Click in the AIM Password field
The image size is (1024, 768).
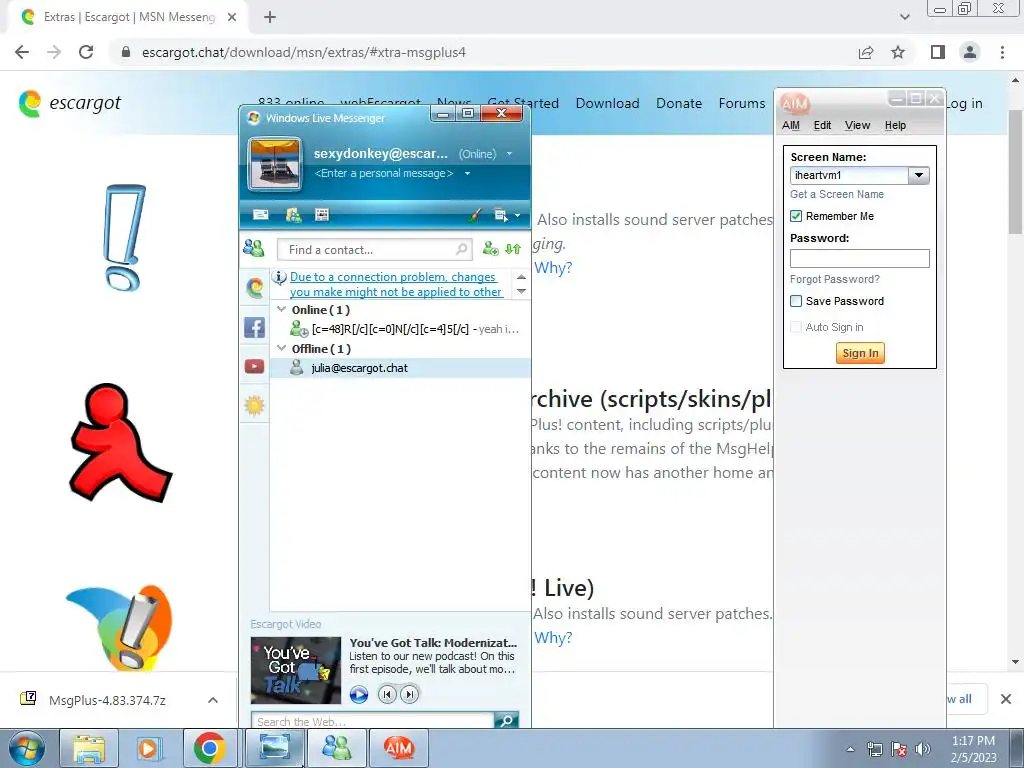click(859, 259)
